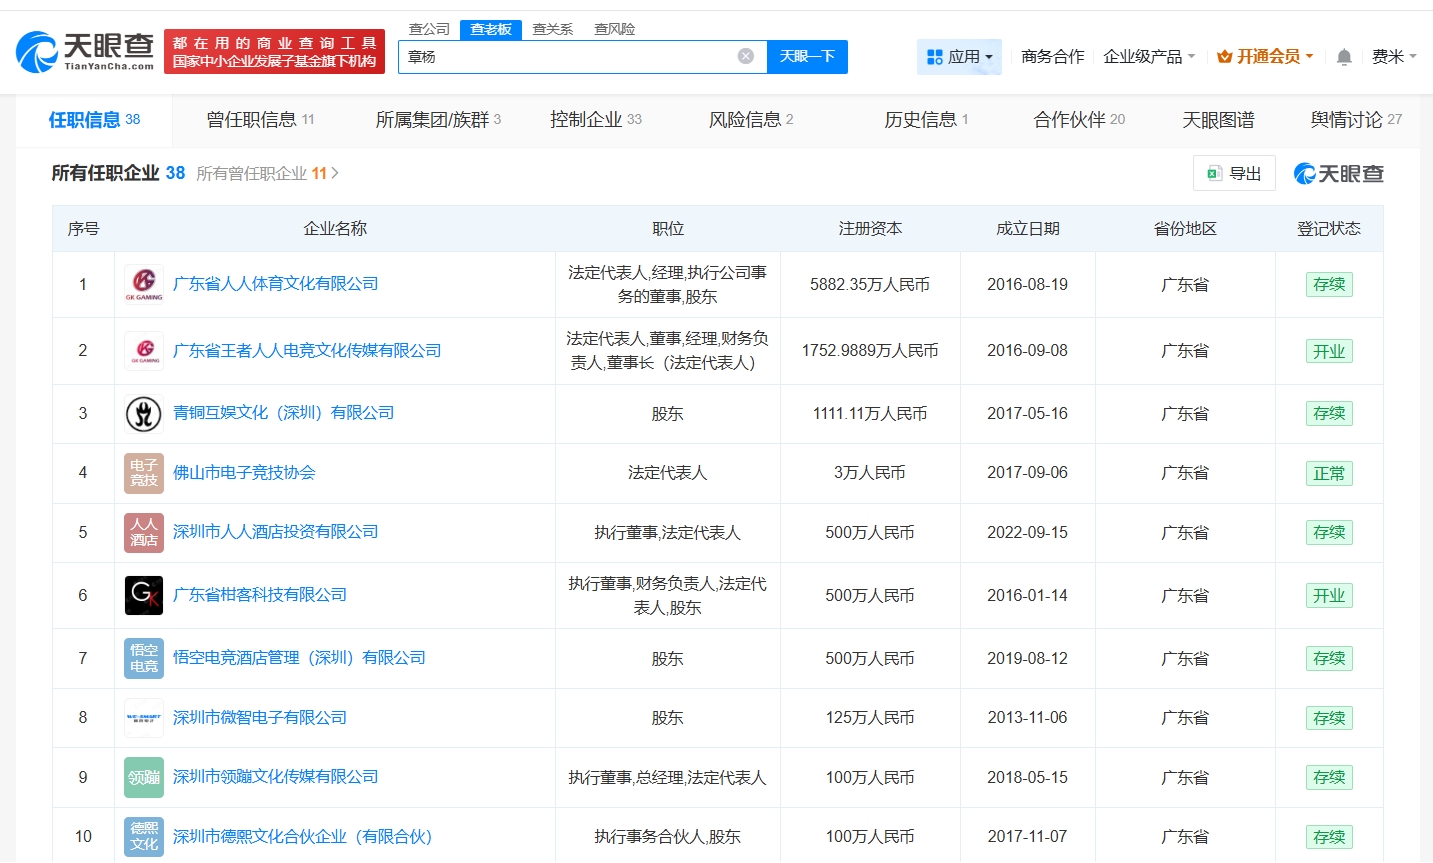Click the 开业 status tag in row 2
1433x863 pixels.
tap(1329, 351)
